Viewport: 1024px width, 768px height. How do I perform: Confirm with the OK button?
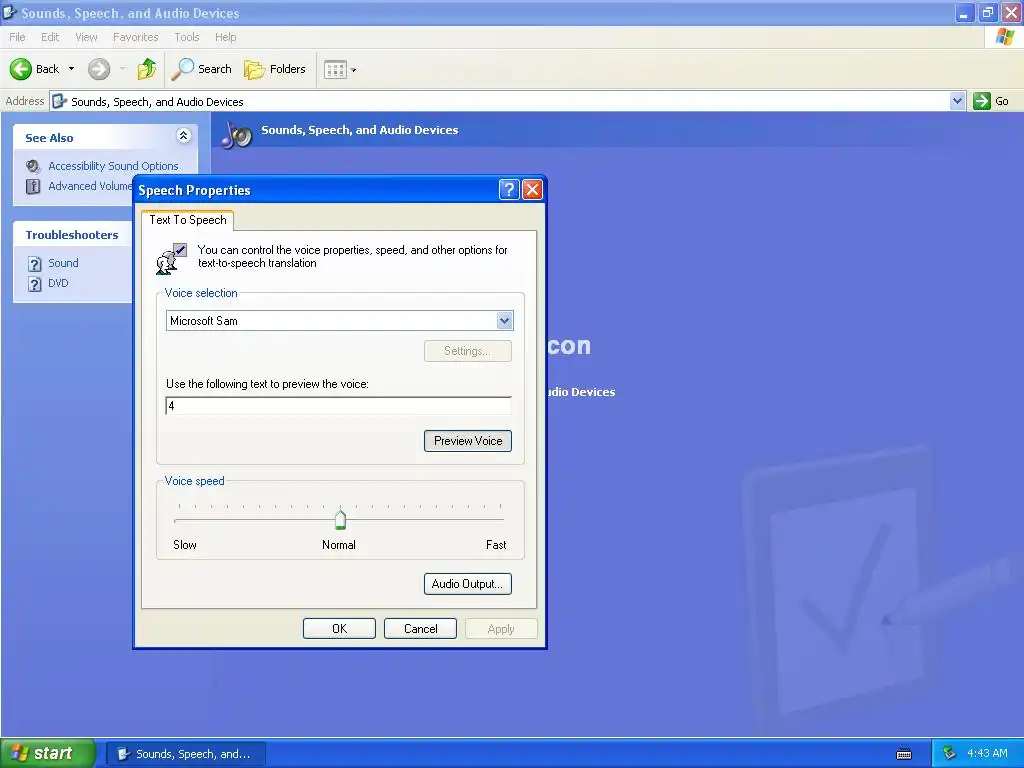click(x=339, y=629)
